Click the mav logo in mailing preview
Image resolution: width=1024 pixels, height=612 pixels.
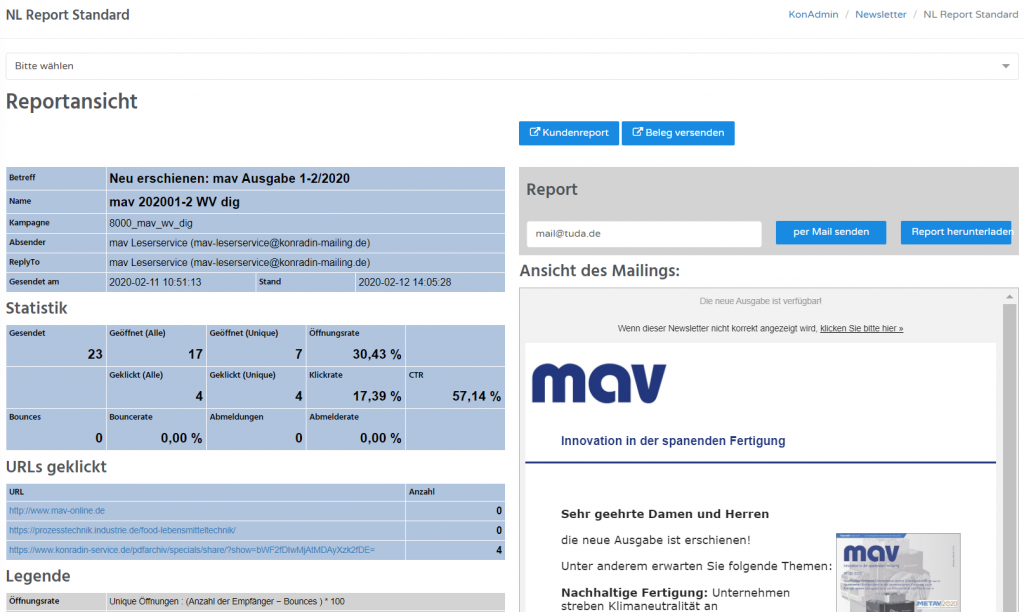pos(599,383)
